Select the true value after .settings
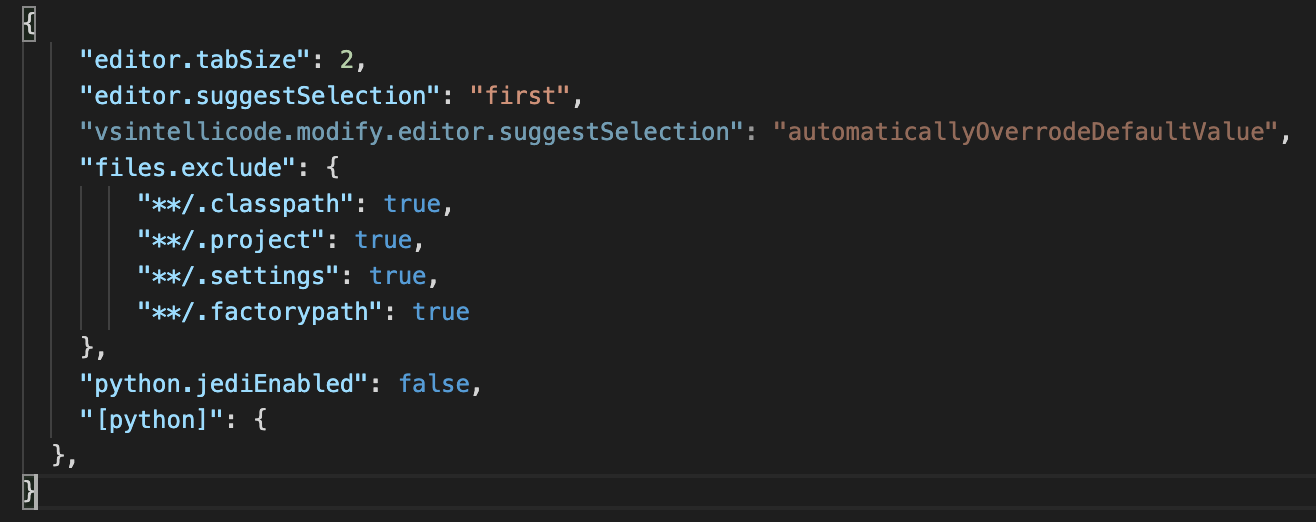The height and width of the screenshot is (522, 1316). coord(398,276)
